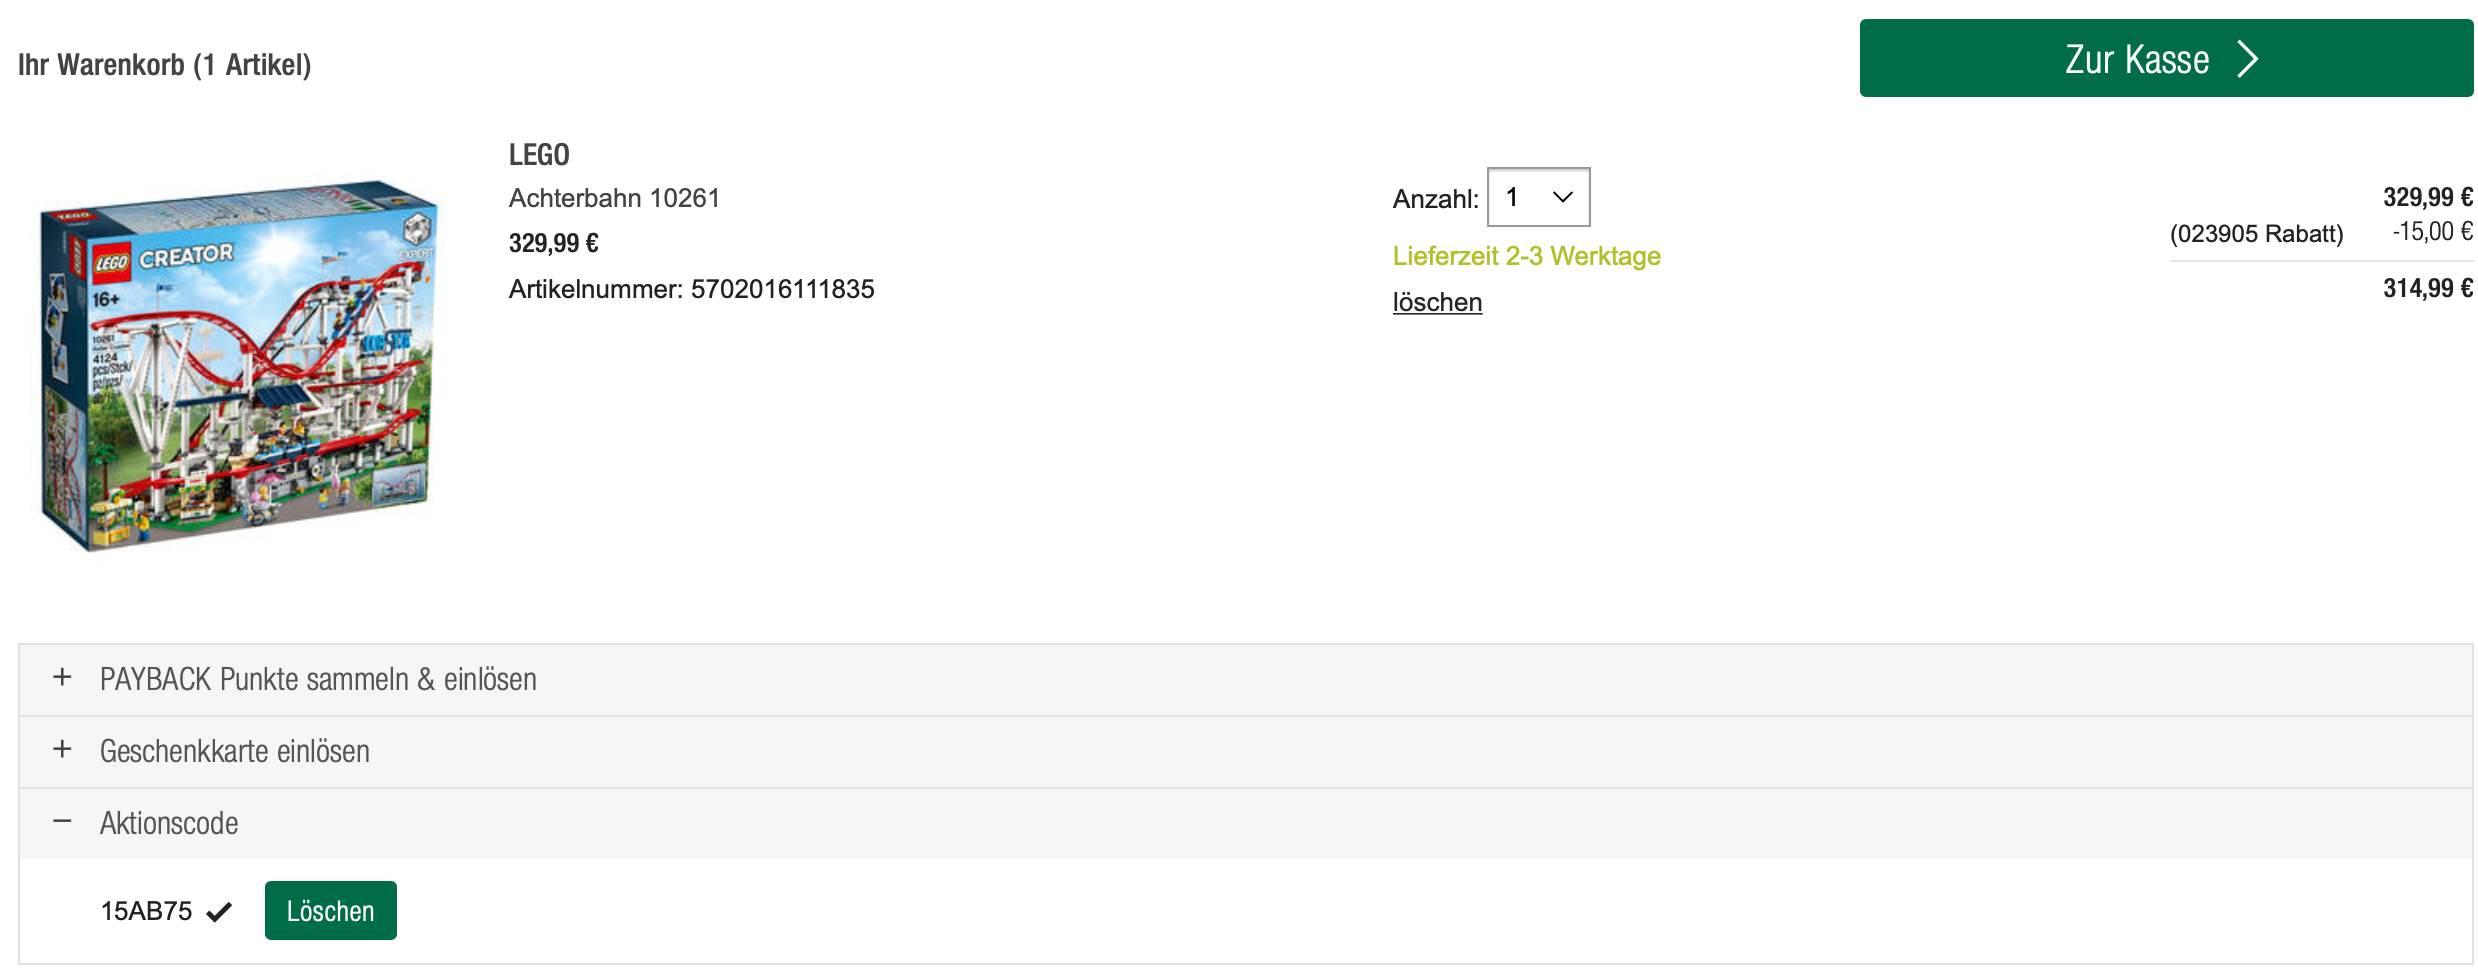Click the plus icon beside PAYBACK Punkte
This screenshot has width=2478, height=976.
tap(62, 678)
